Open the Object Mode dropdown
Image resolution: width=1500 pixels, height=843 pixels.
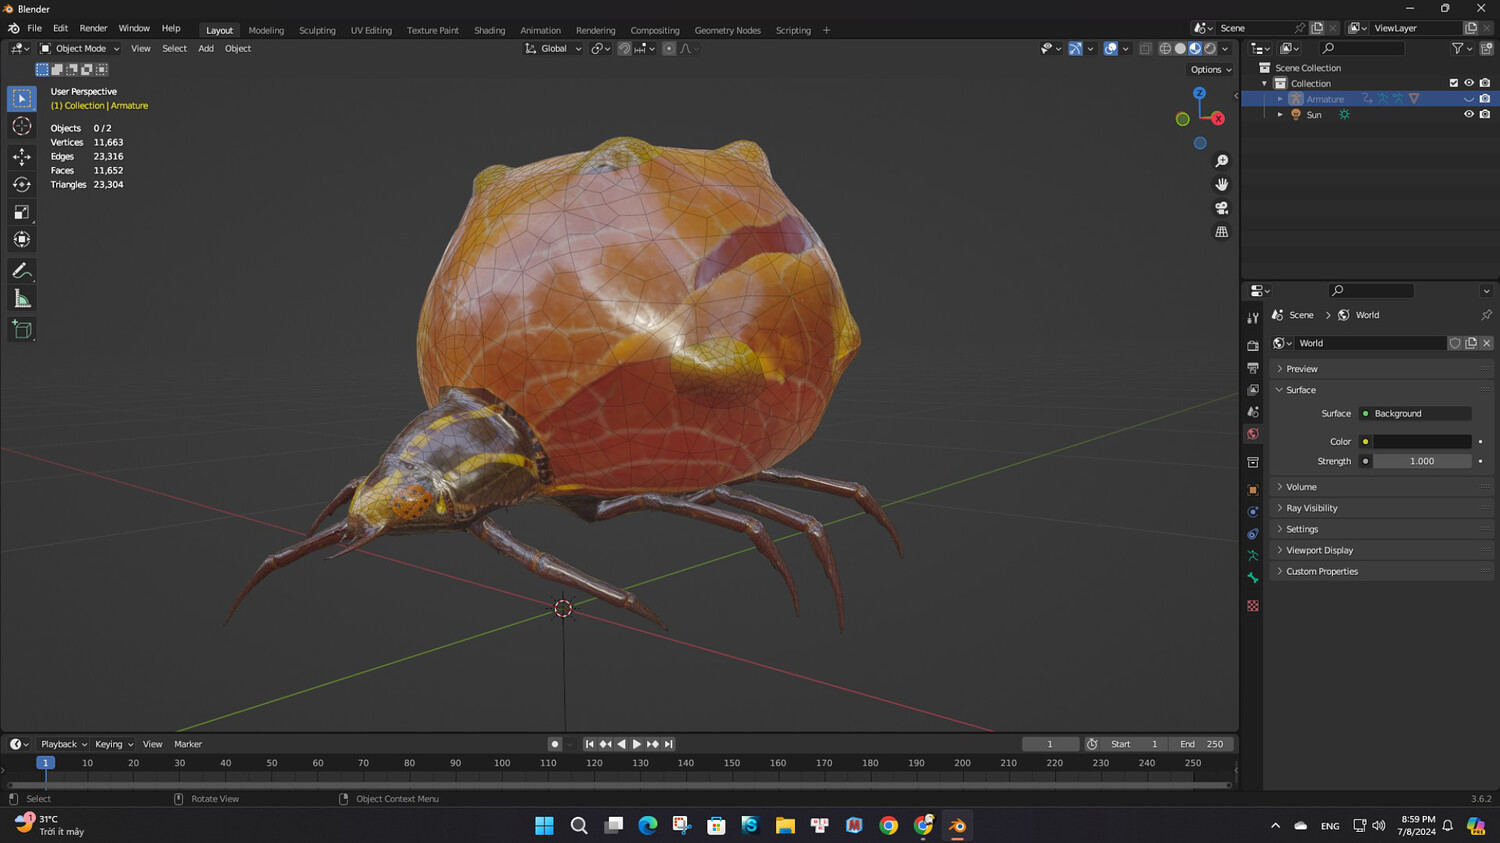(80, 48)
